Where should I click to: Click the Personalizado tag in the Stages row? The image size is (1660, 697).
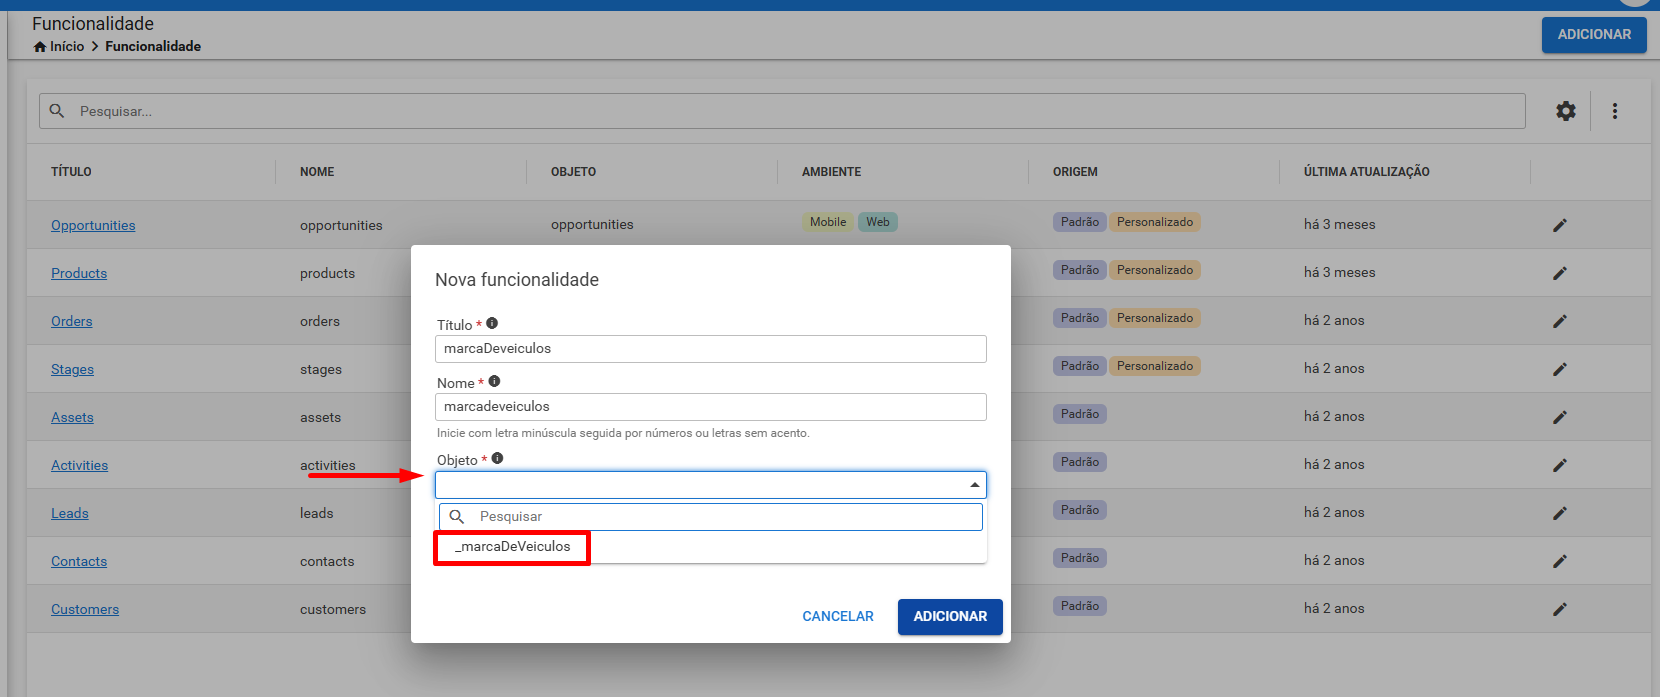click(1155, 366)
